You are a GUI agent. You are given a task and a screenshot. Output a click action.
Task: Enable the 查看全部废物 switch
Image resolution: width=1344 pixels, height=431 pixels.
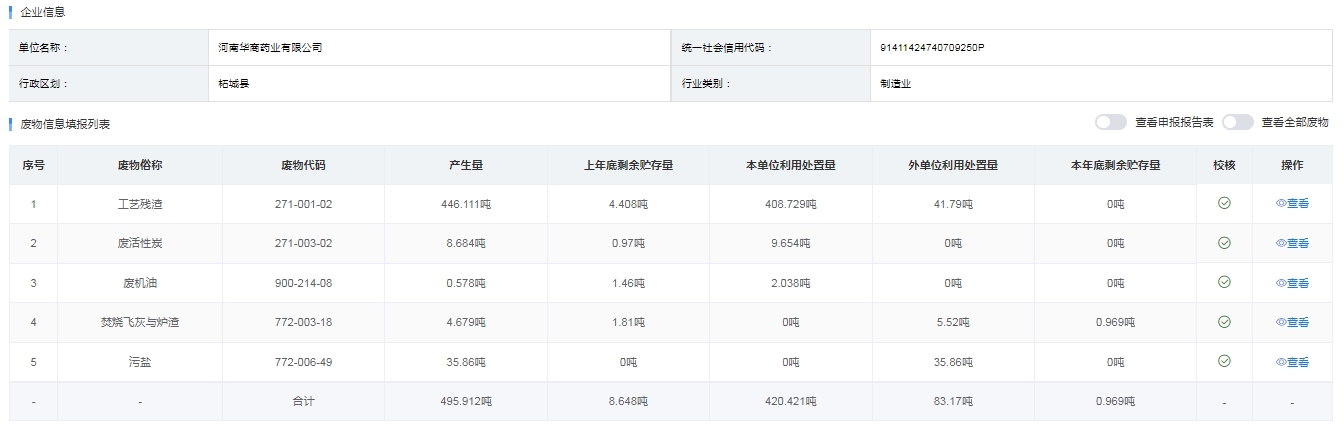tap(1237, 122)
